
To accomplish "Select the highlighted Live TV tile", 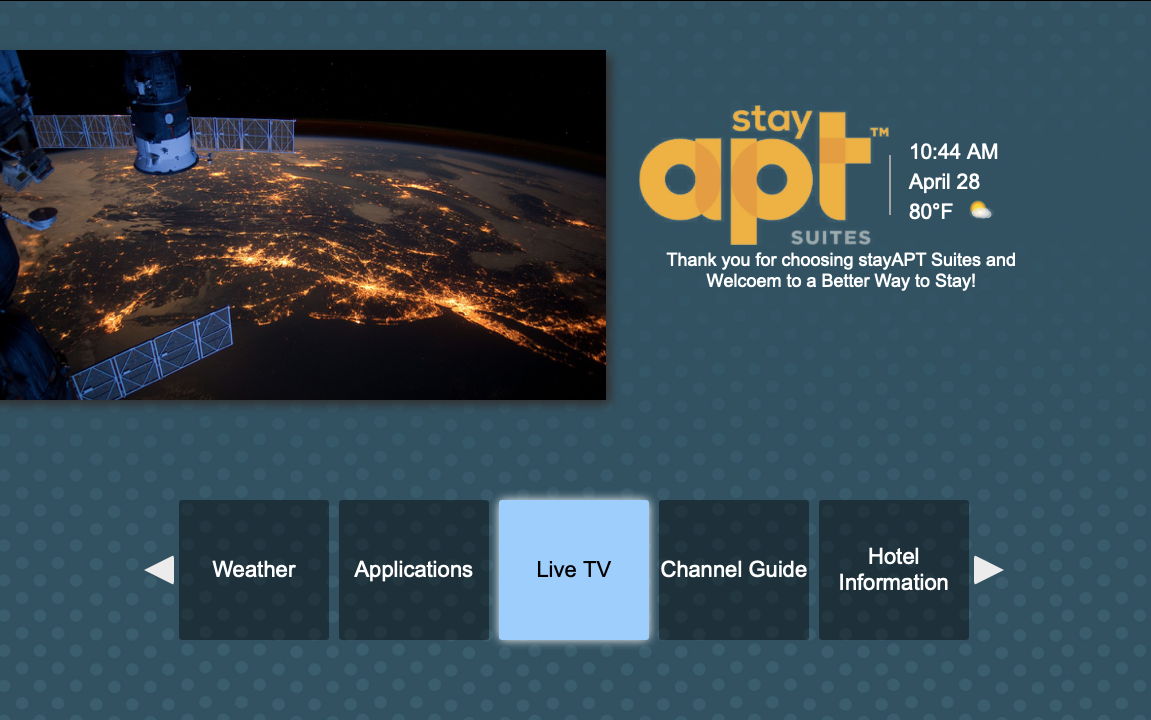I will pos(574,570).
